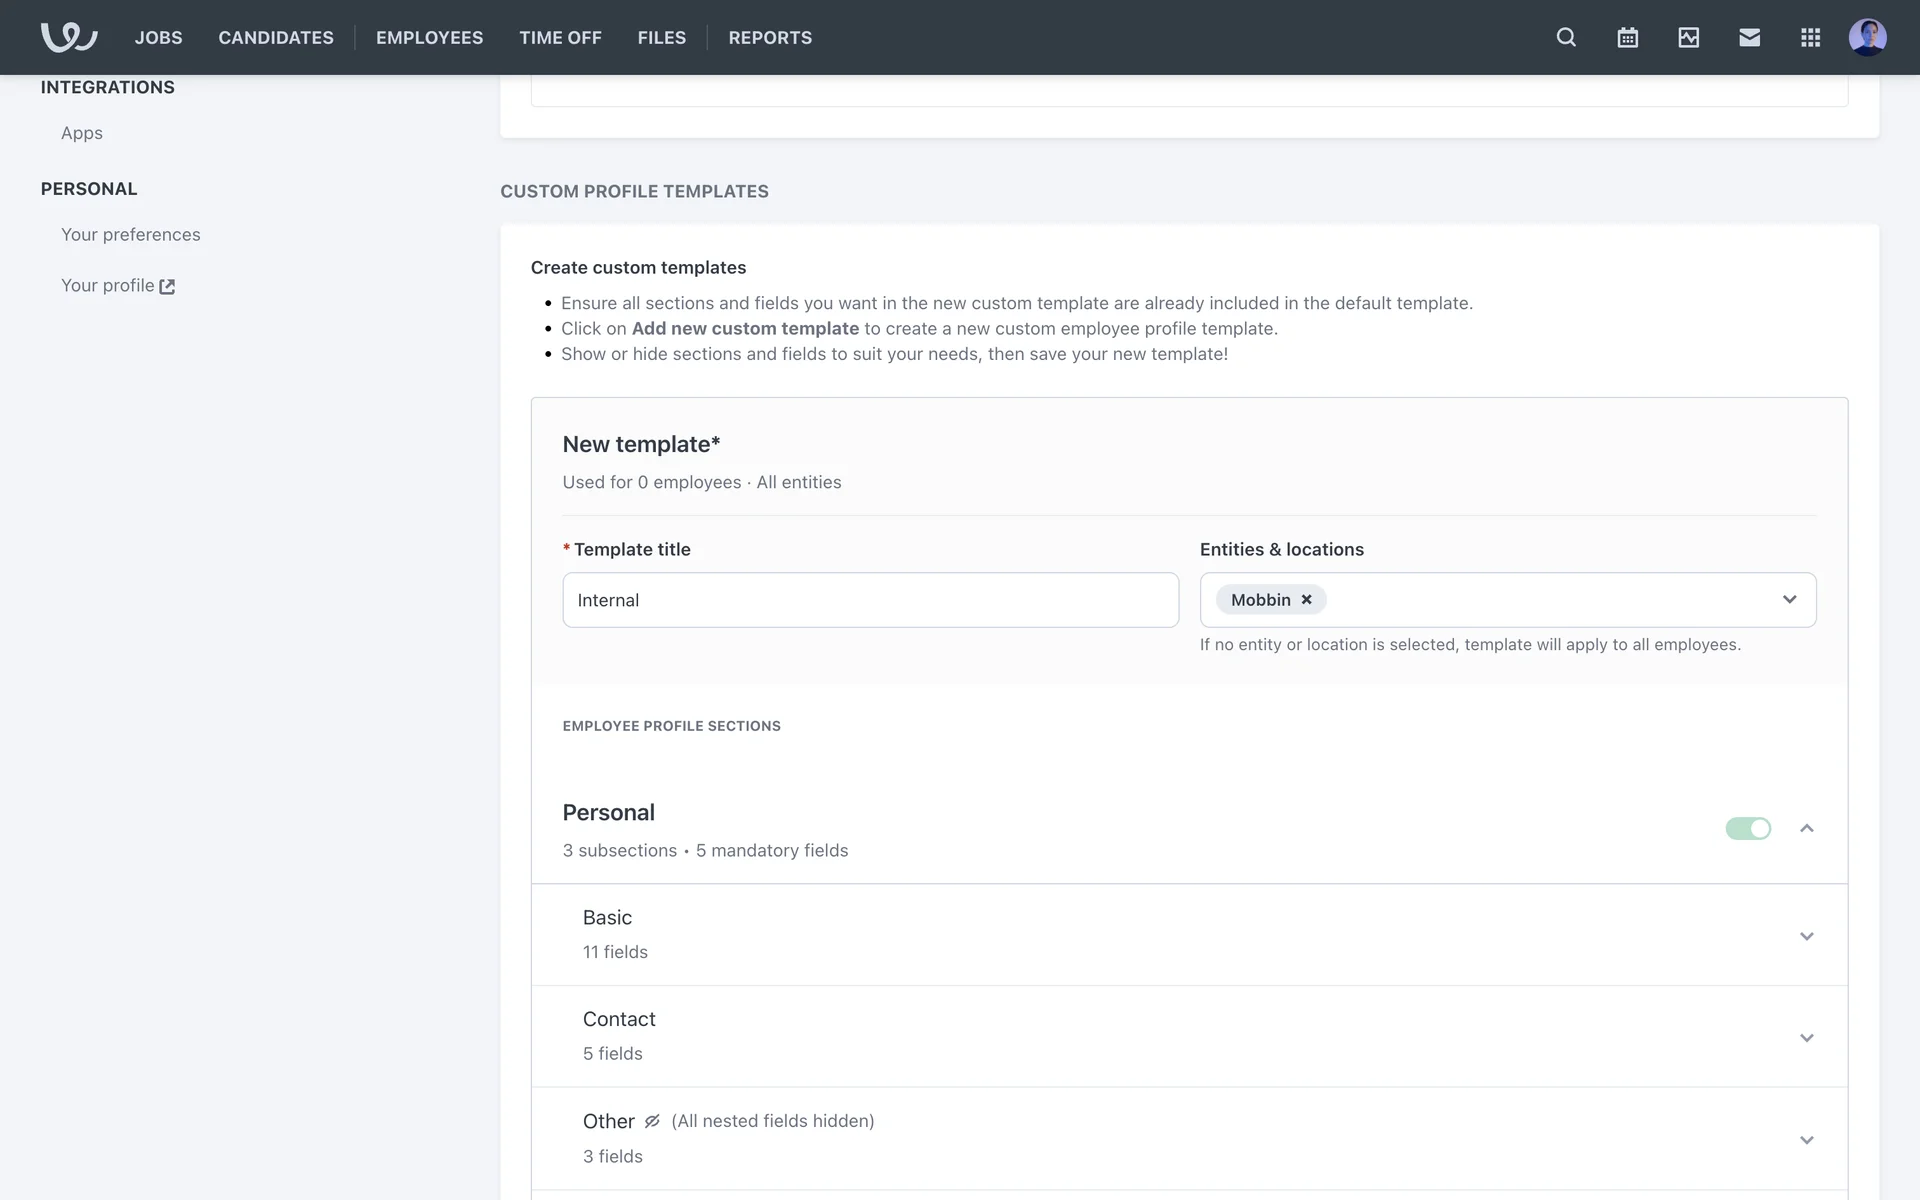Go to the Candidates menu
This screenshot has height=1200, width=1920.
(276, 37)
